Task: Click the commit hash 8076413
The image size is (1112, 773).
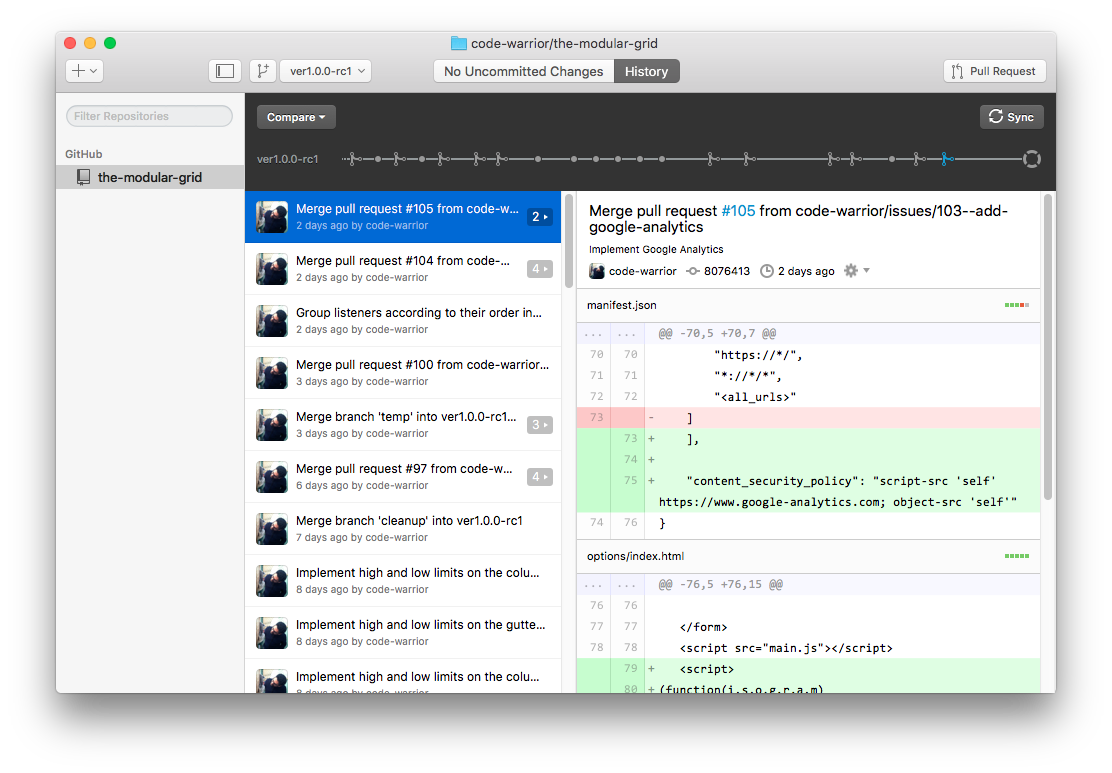Action: tap(727, 271)
